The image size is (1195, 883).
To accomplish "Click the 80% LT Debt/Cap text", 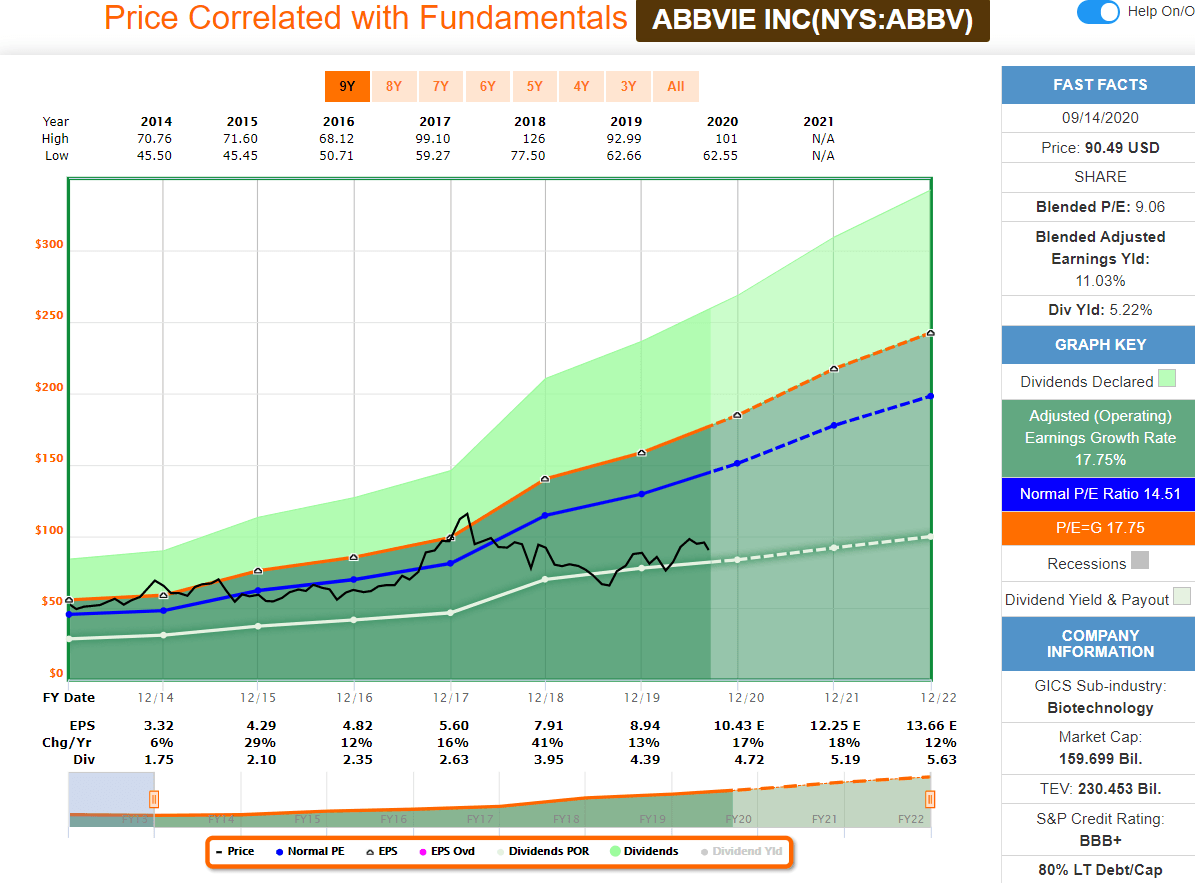I will click(1100, 870).
